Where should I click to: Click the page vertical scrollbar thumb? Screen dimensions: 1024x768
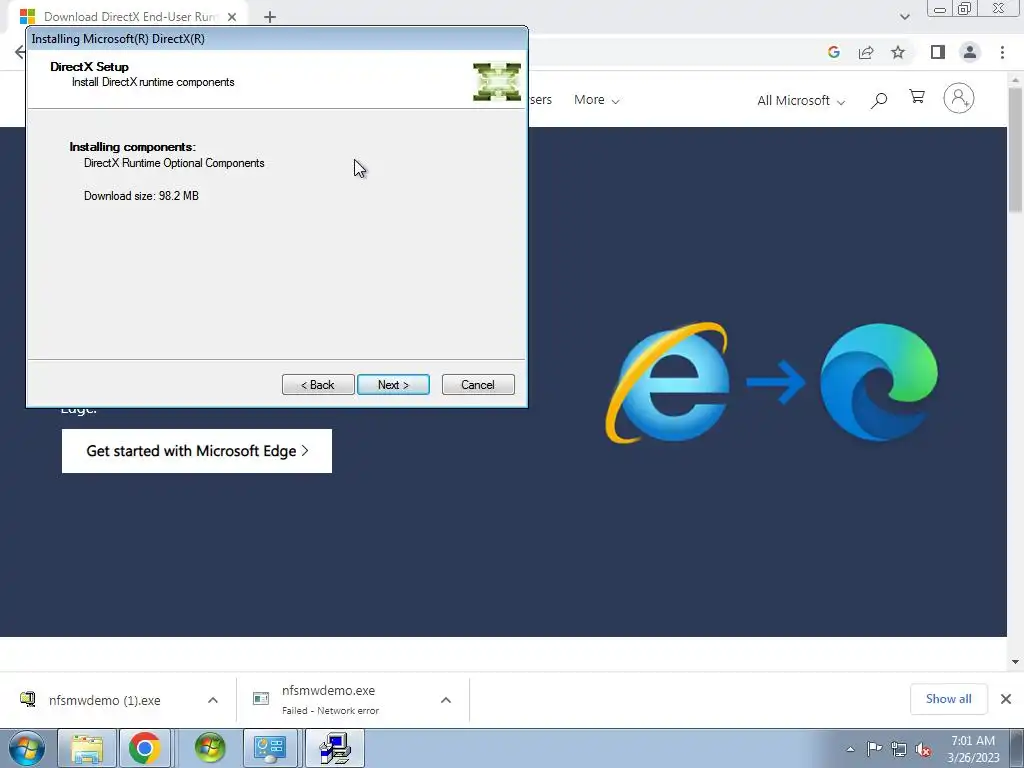1016,151
